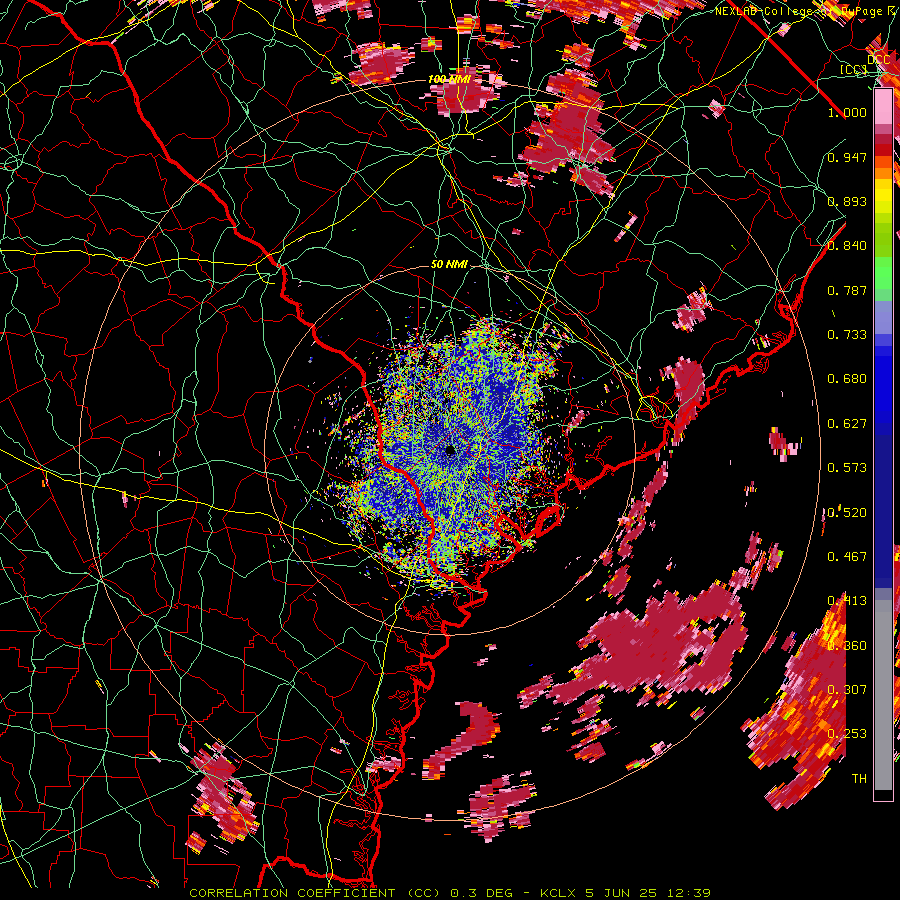Click the KCLX station identifier in the caption

tap(560, 893)
